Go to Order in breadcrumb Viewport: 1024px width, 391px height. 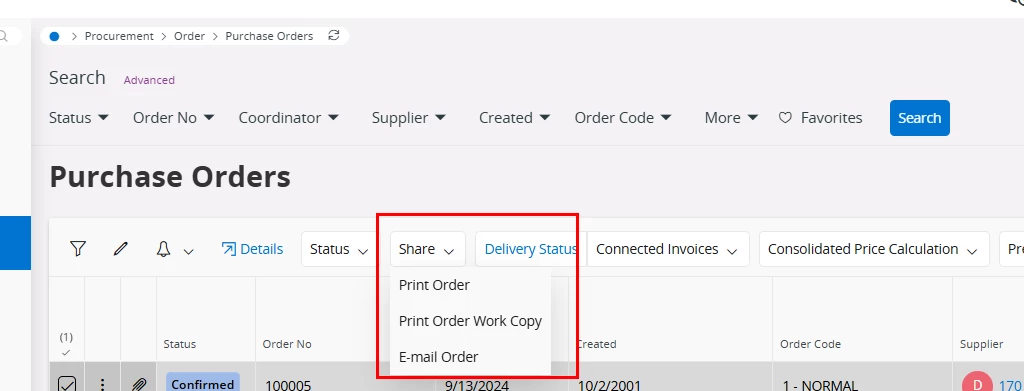coord(189,36)
